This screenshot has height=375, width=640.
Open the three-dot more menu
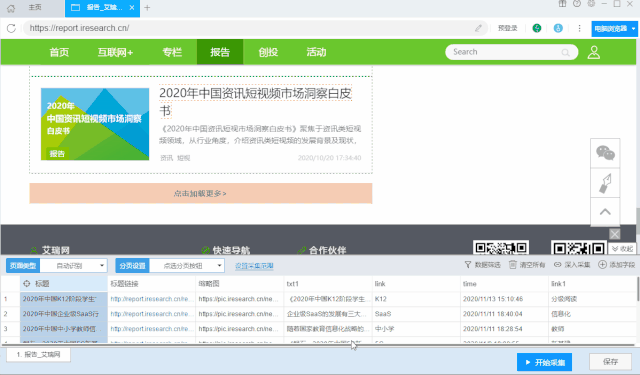pyautogui.click(x=579, y=28)
